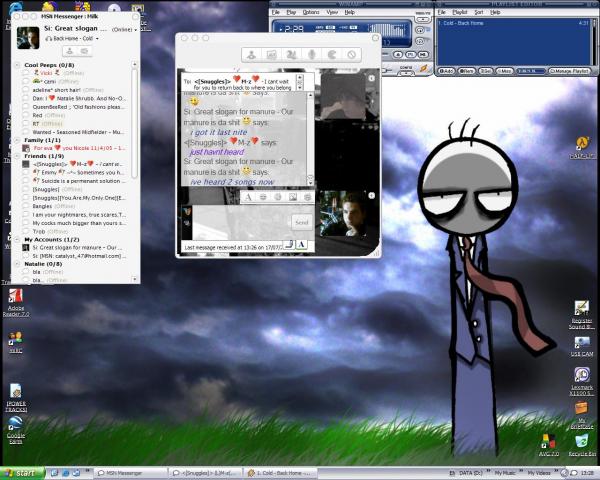The width and height of the screenshot is (600, 480).
Task: Click chat message input field
Action: [x=242, y=222]
